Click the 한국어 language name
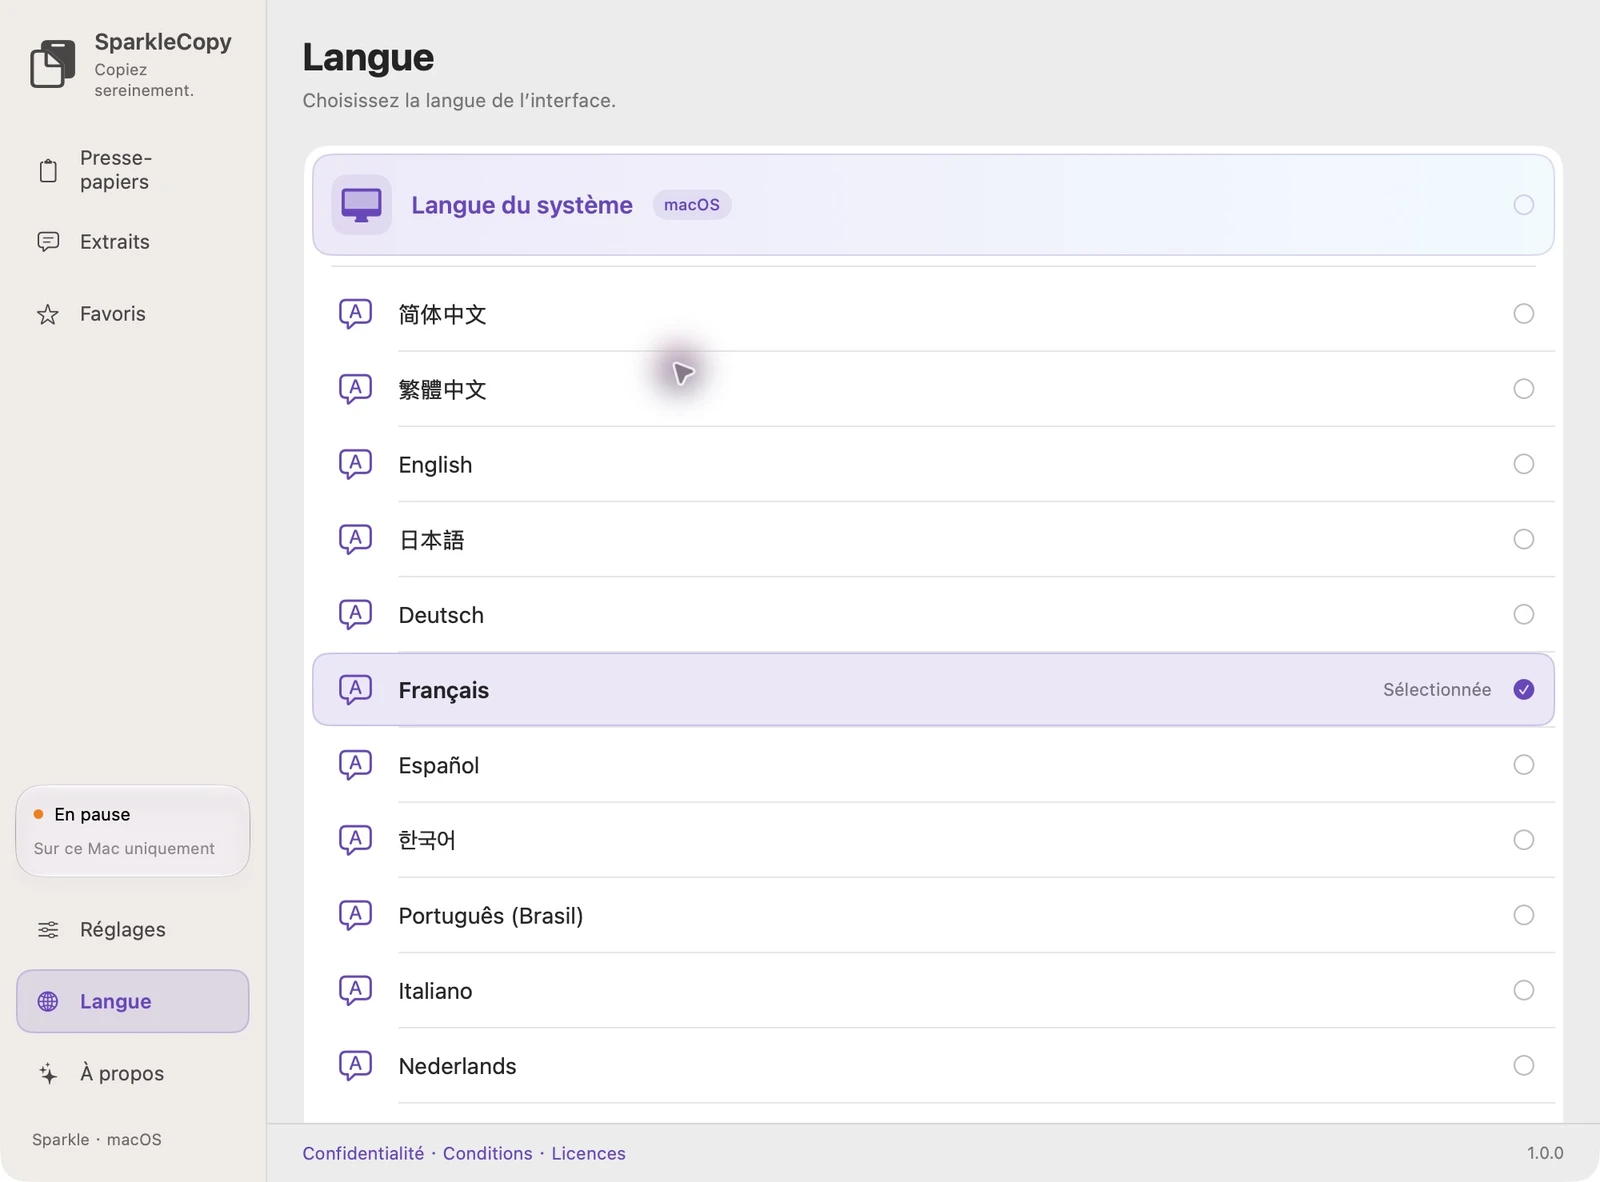Screen dimensions: 1600x1182 [427, 840]
